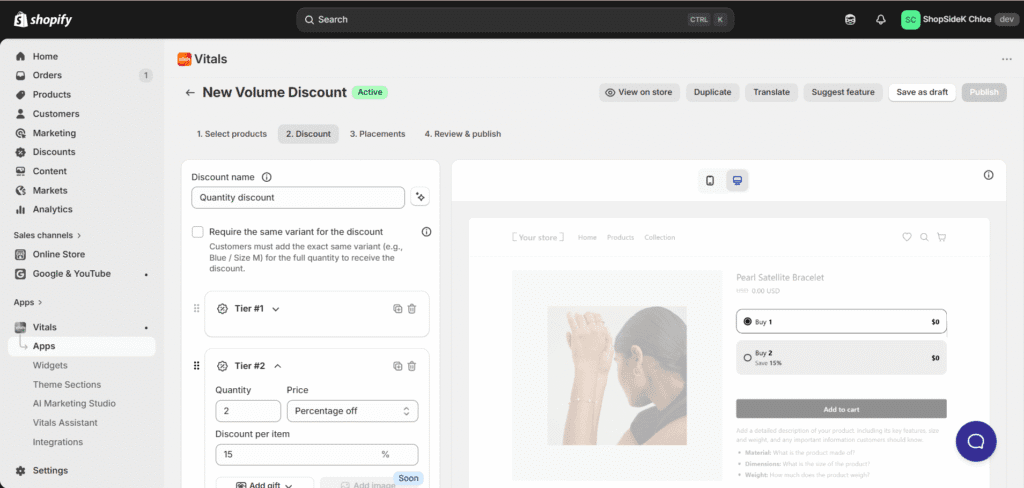The height and width of the screenshot is (488, 1024).
Task: Go to step 4. Review & publish
Action: tap(463, 134)
